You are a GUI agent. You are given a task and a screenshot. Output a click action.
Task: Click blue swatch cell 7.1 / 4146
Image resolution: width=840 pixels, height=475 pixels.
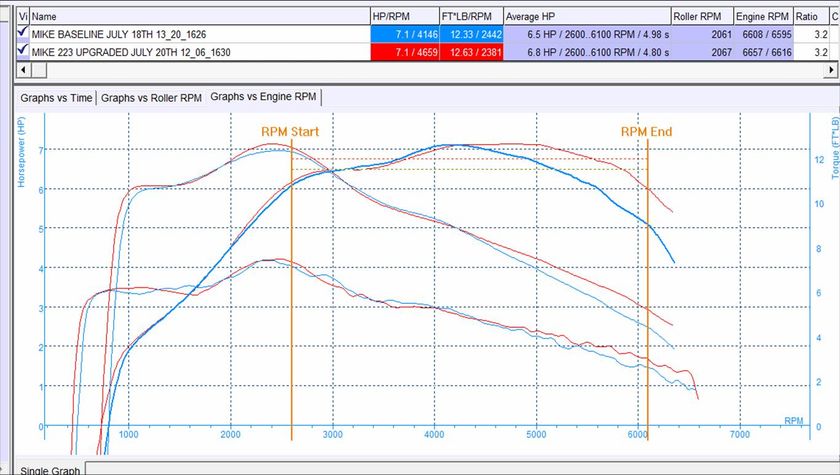click(x=405, y=34)
